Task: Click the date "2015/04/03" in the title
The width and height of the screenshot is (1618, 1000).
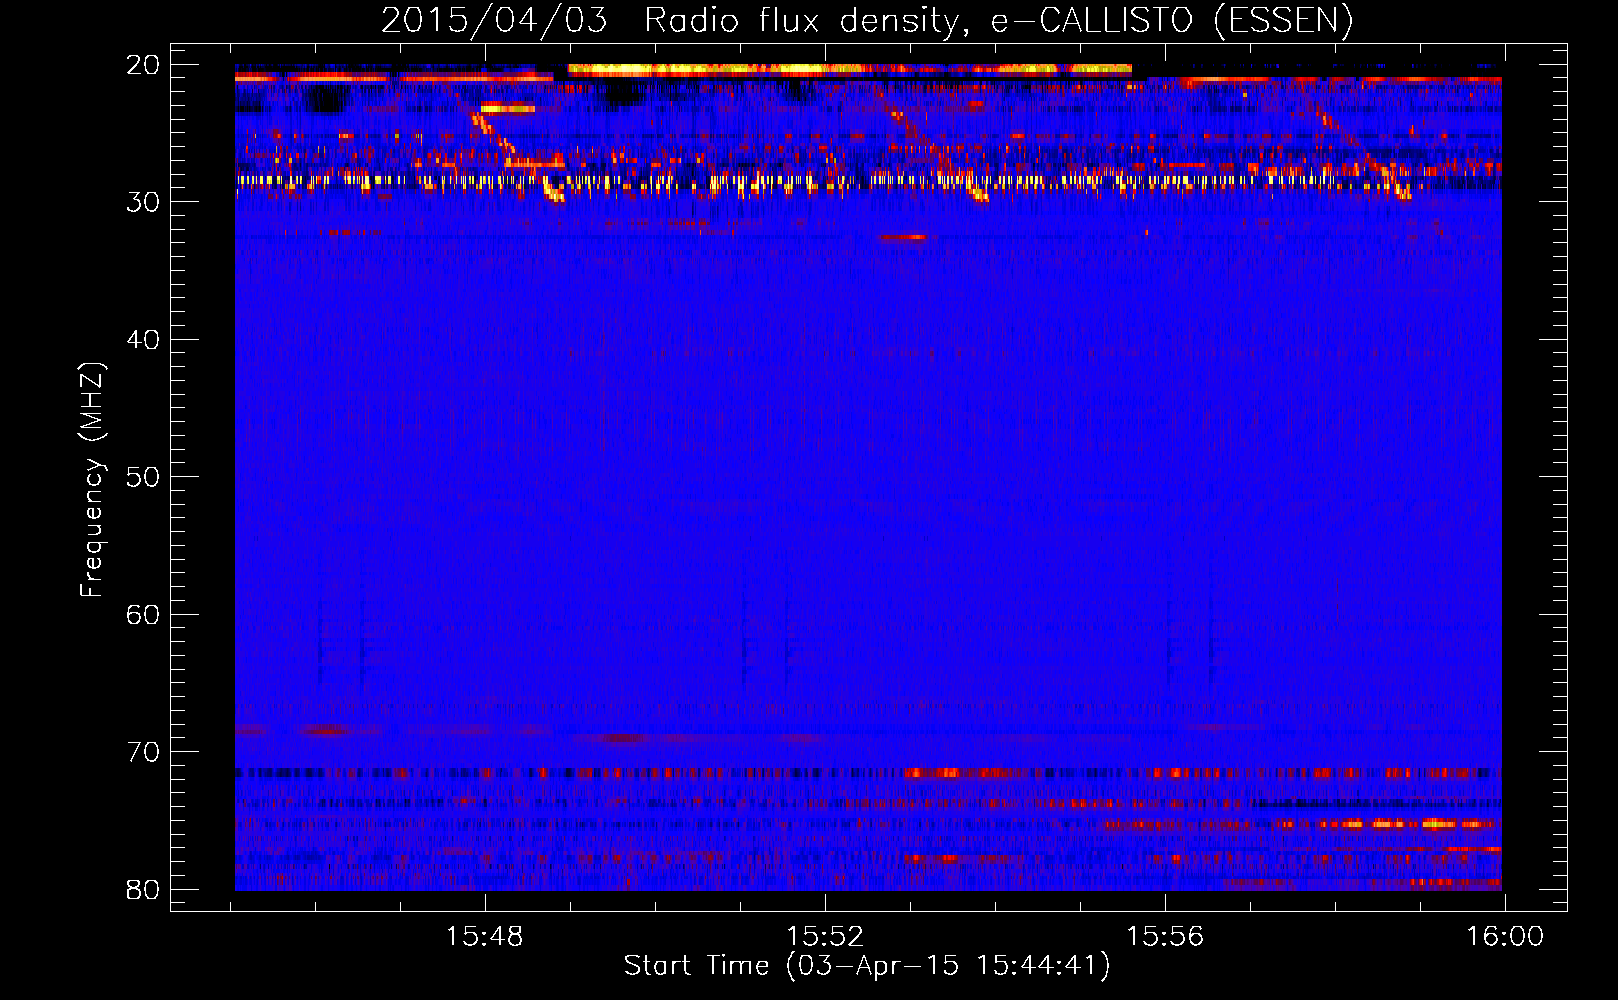Action: (x=495, y=21)
